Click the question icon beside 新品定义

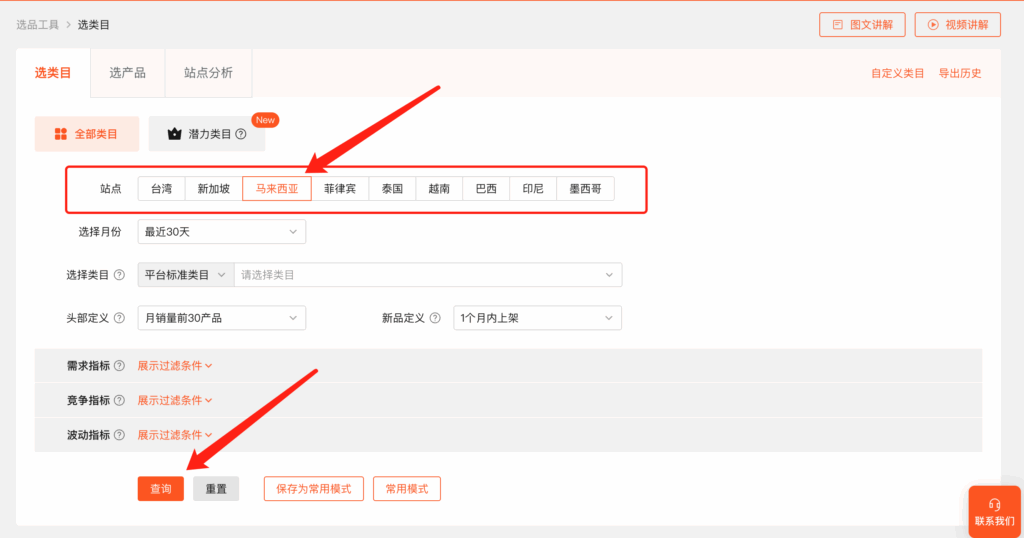(x=435, y=318)
